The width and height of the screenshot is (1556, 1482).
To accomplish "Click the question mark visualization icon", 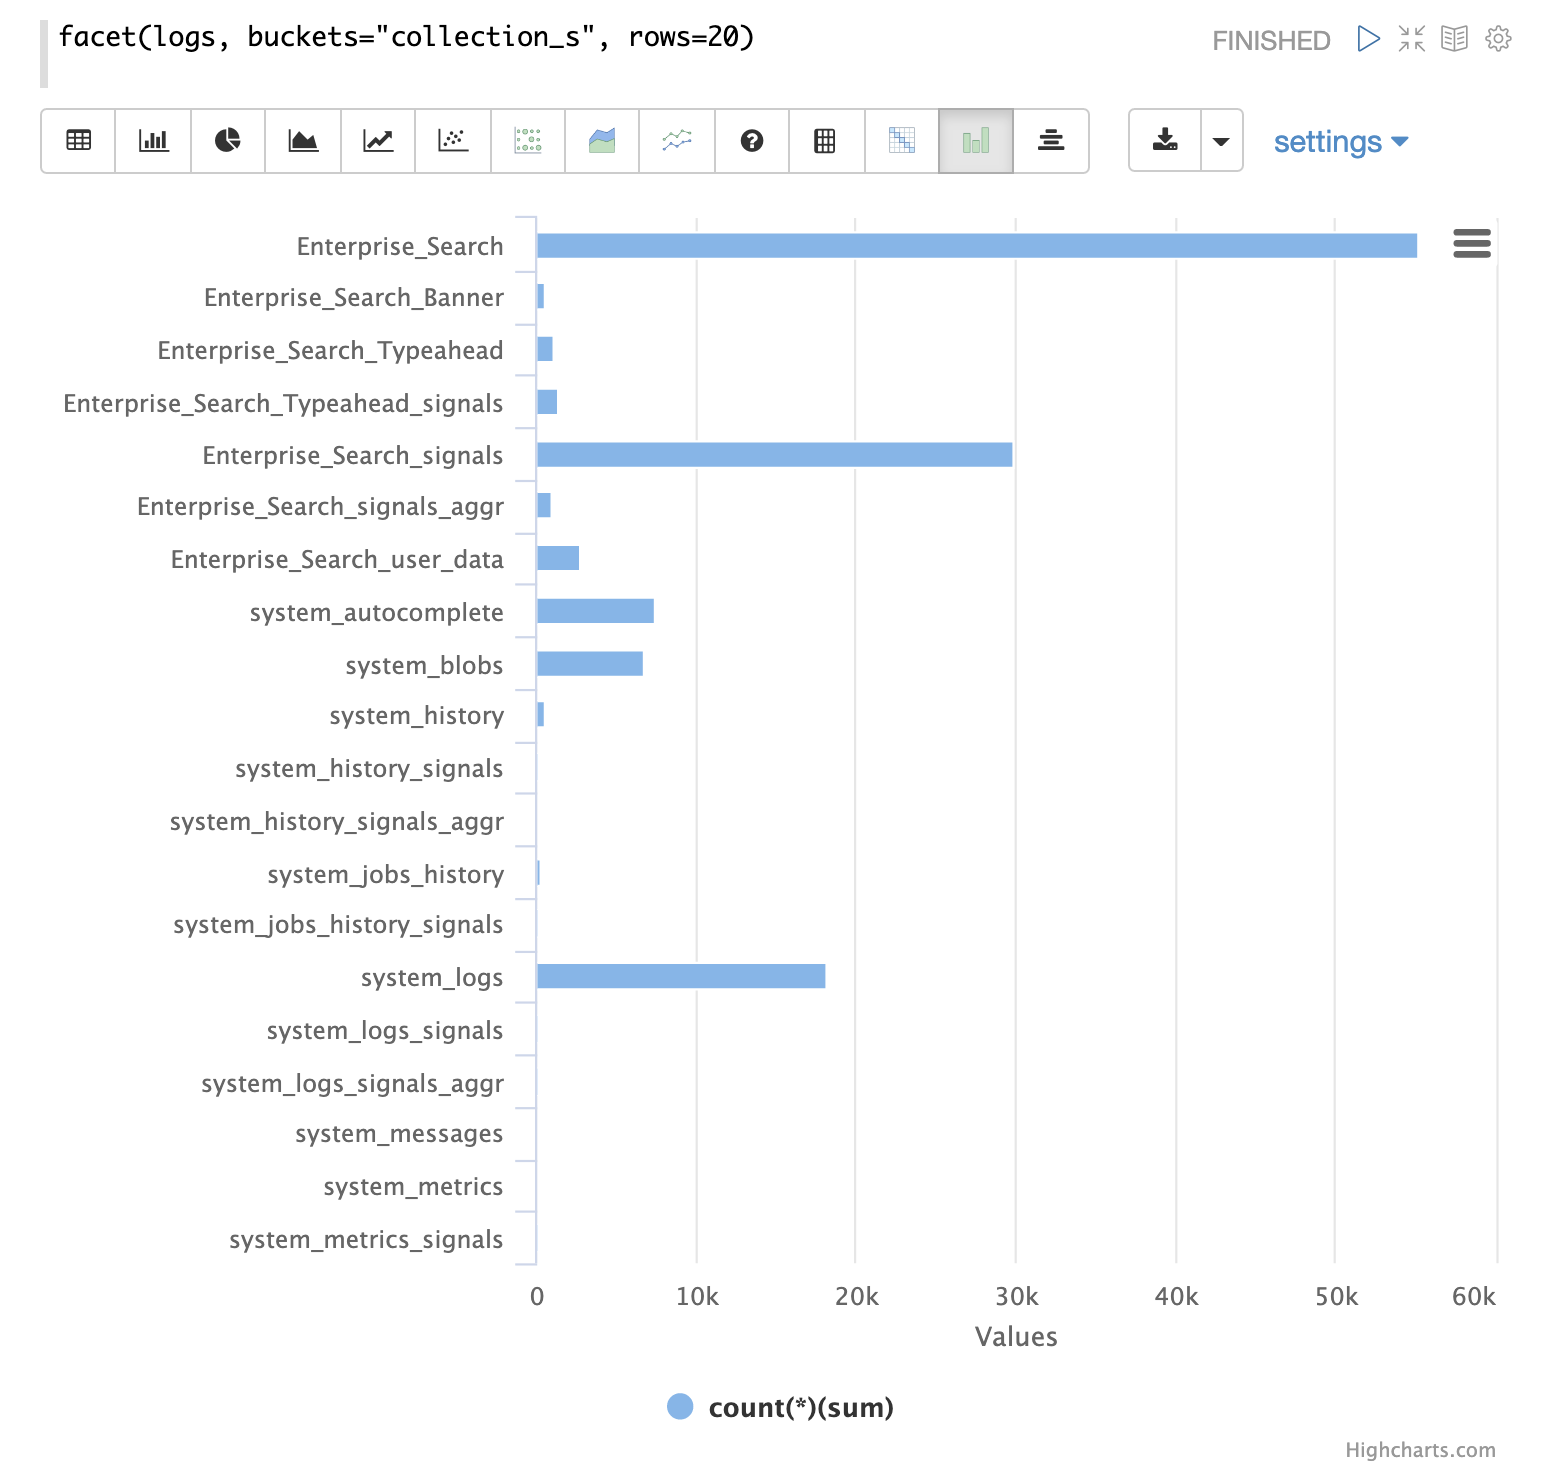I will (752, 141).
